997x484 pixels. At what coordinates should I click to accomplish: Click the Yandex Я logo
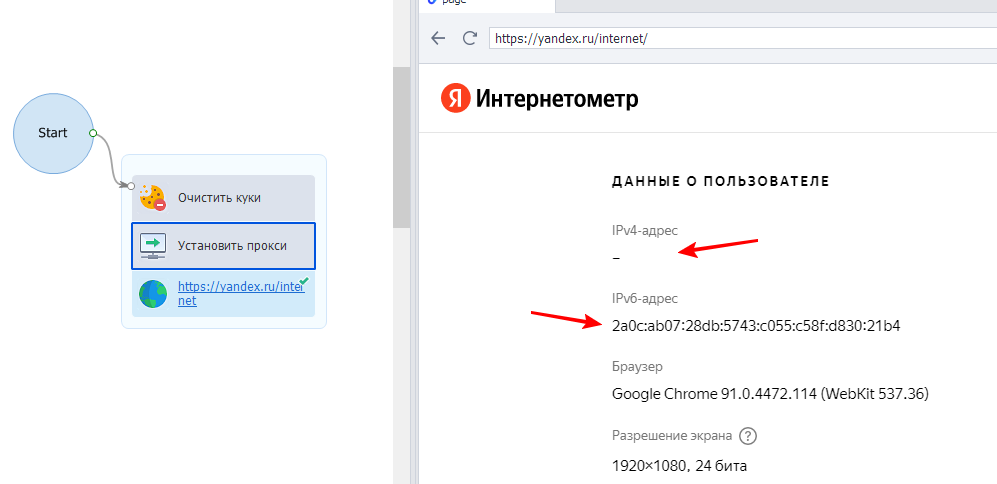pos(455,99)
